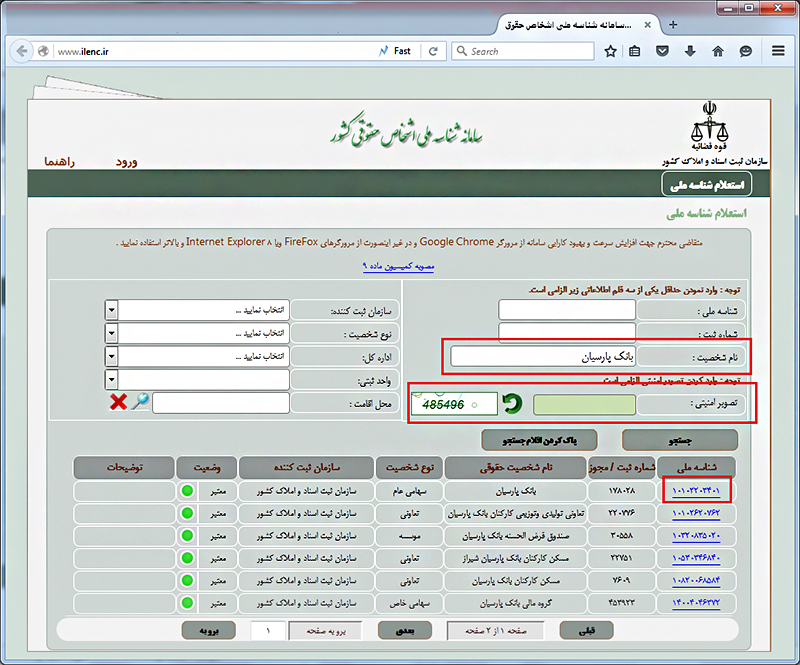Click the پاک کردن اقلام جستجو button
The height and width of the screenshot is (665, 800).
539,440
